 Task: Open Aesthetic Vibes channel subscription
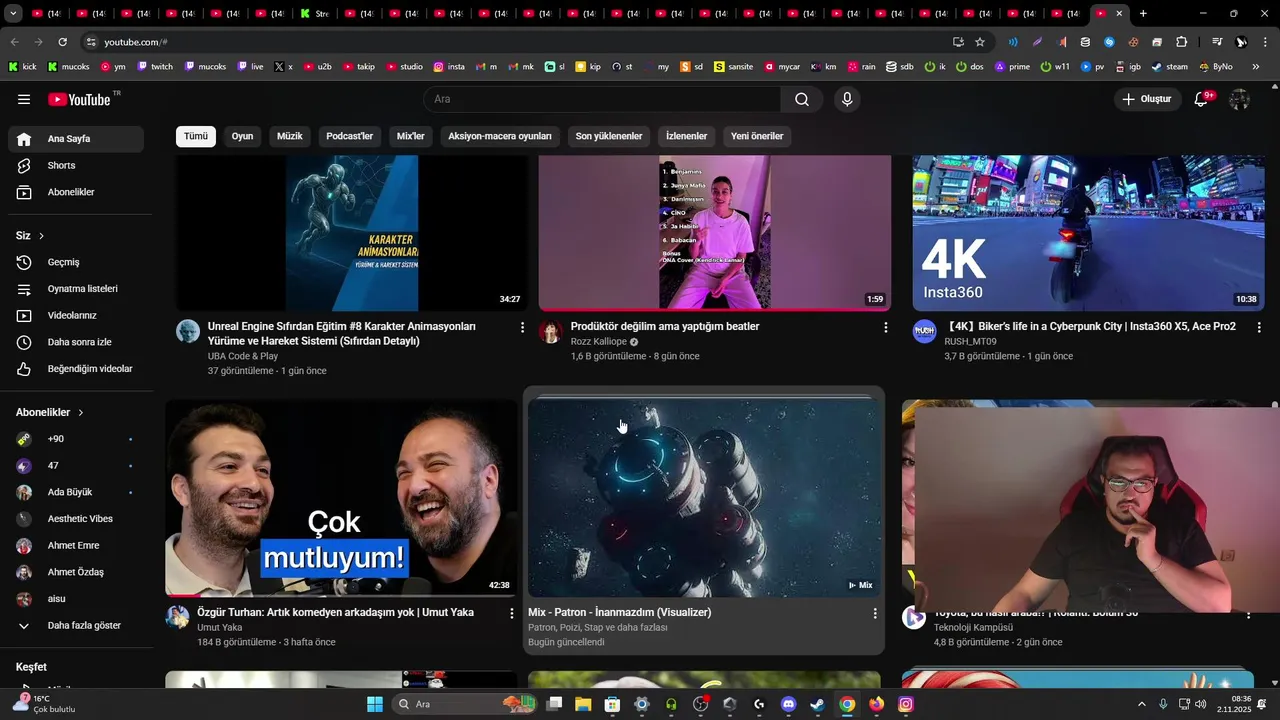point(76,519)
